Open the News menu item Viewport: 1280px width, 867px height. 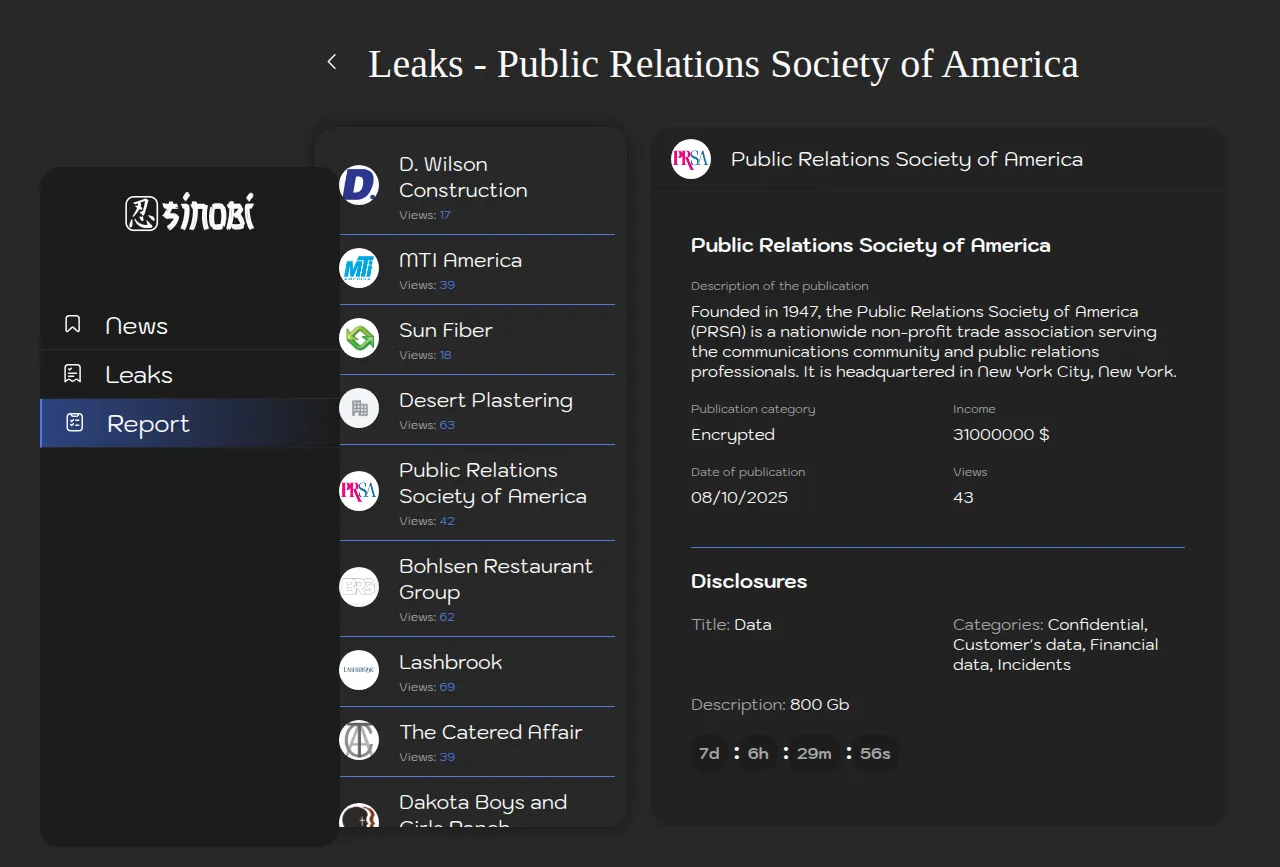click(137, 326)
